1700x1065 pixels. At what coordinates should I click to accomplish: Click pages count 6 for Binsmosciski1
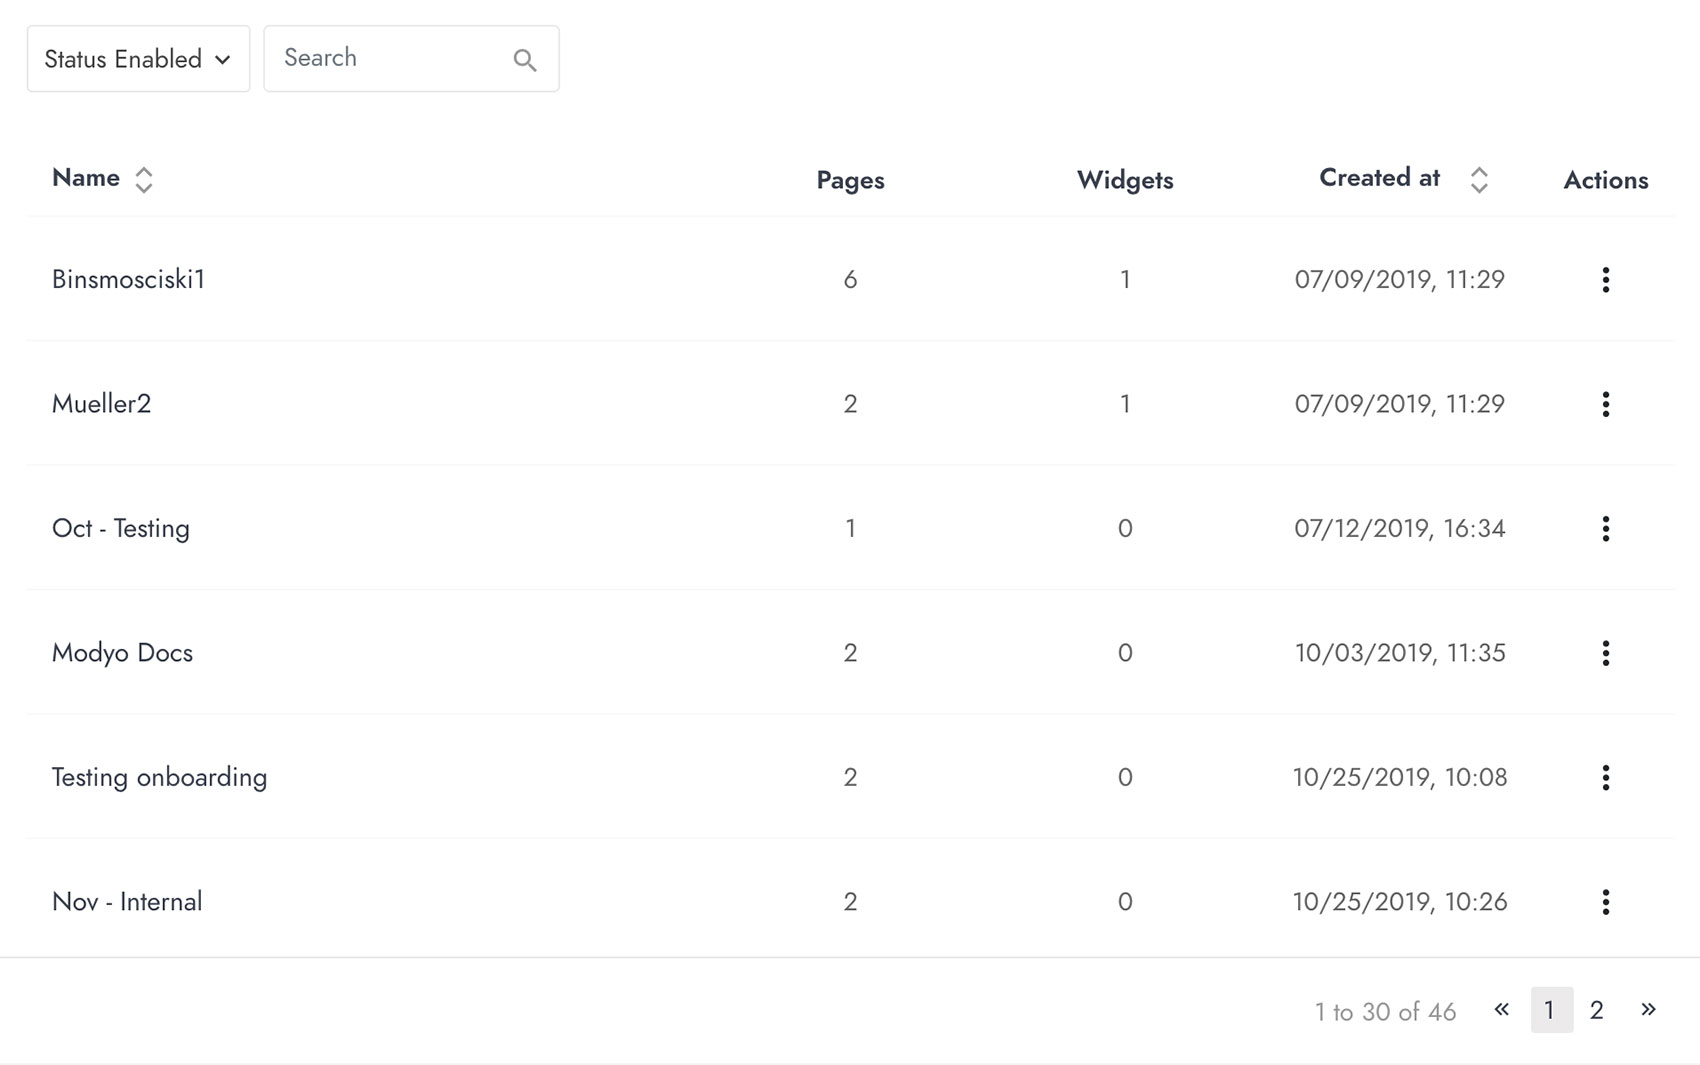coord(850,279)
